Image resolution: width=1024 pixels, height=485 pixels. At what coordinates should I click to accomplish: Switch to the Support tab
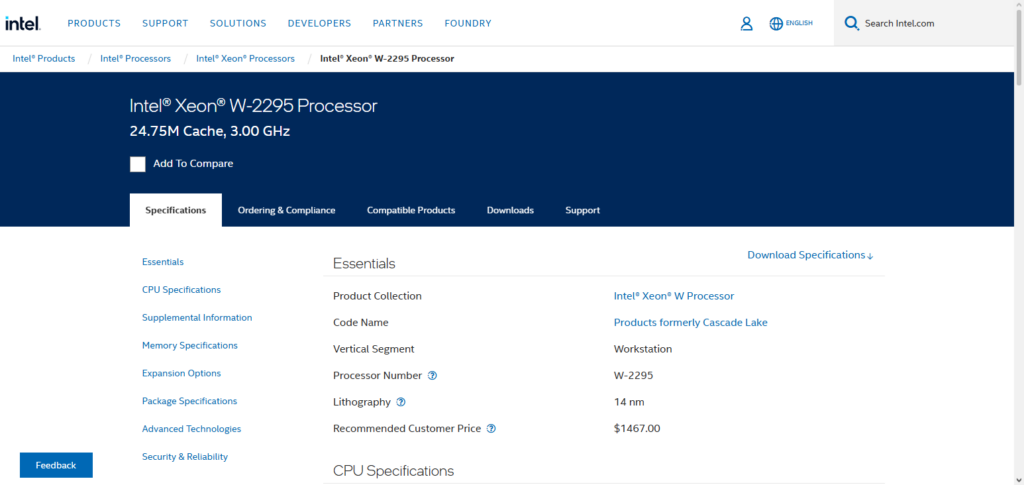pyautogui.click(x=583, y=210)
